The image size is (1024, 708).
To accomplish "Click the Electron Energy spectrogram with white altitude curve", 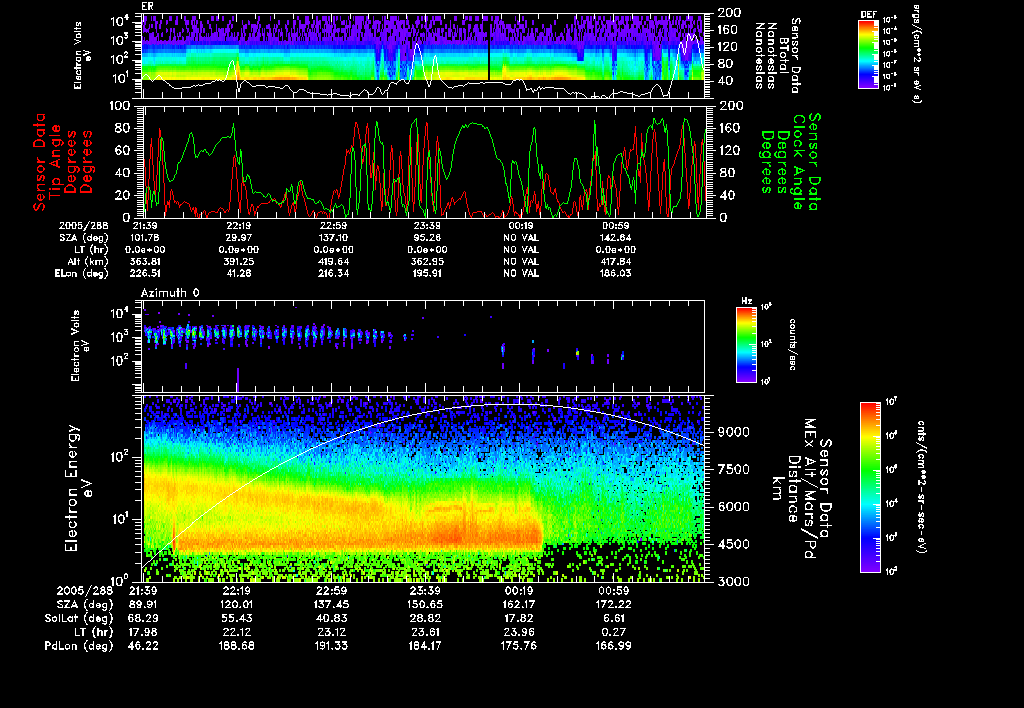I will coord(423,488).
